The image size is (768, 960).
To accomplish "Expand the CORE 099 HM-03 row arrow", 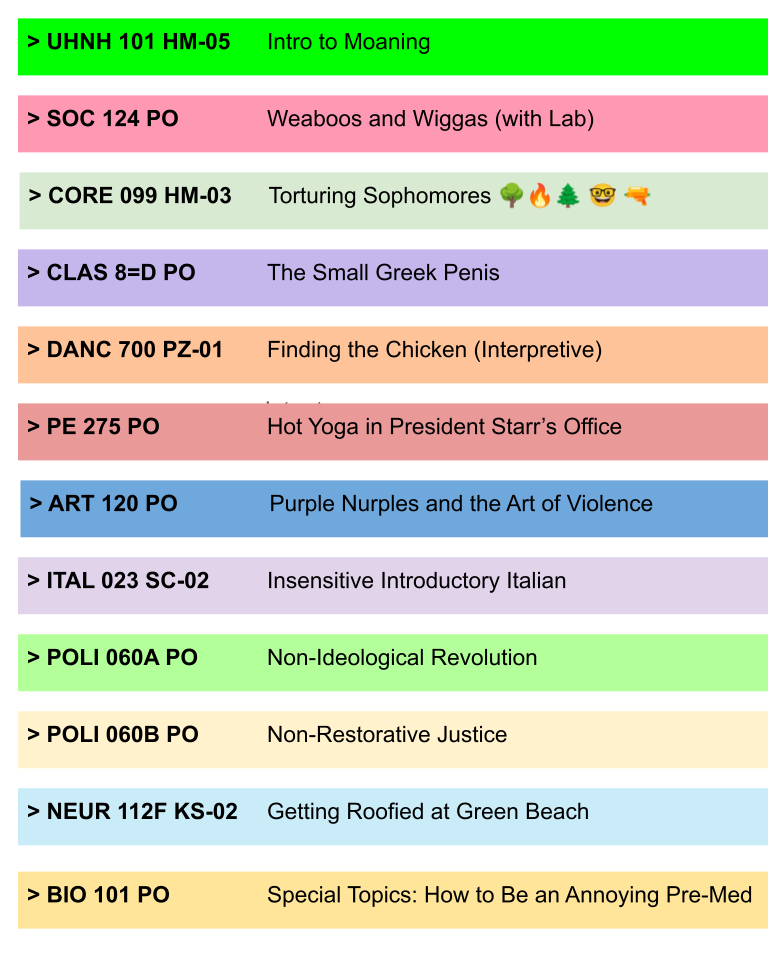I will pos(35,196).
